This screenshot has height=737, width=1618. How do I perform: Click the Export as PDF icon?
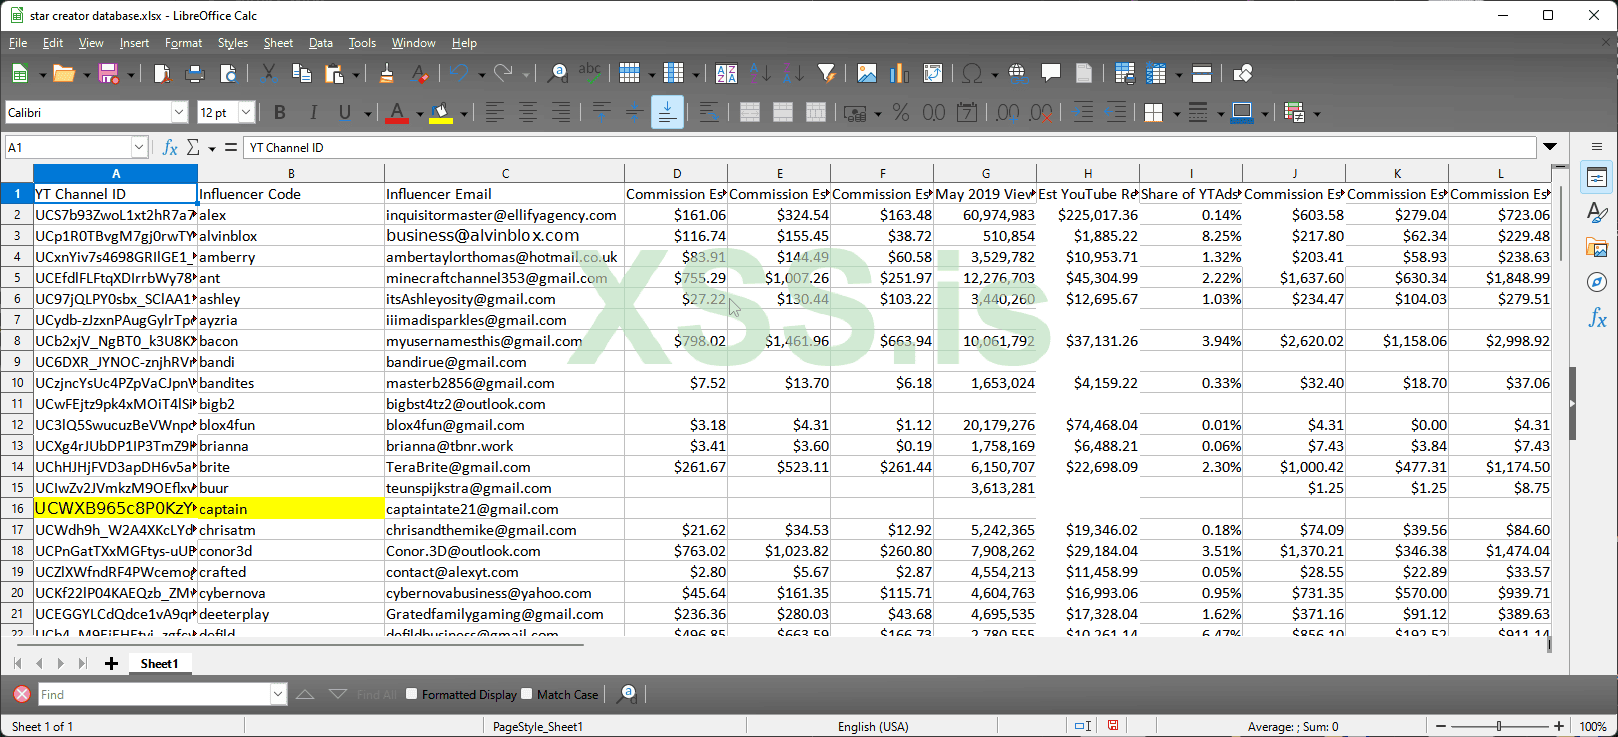[x=162, y=74]
